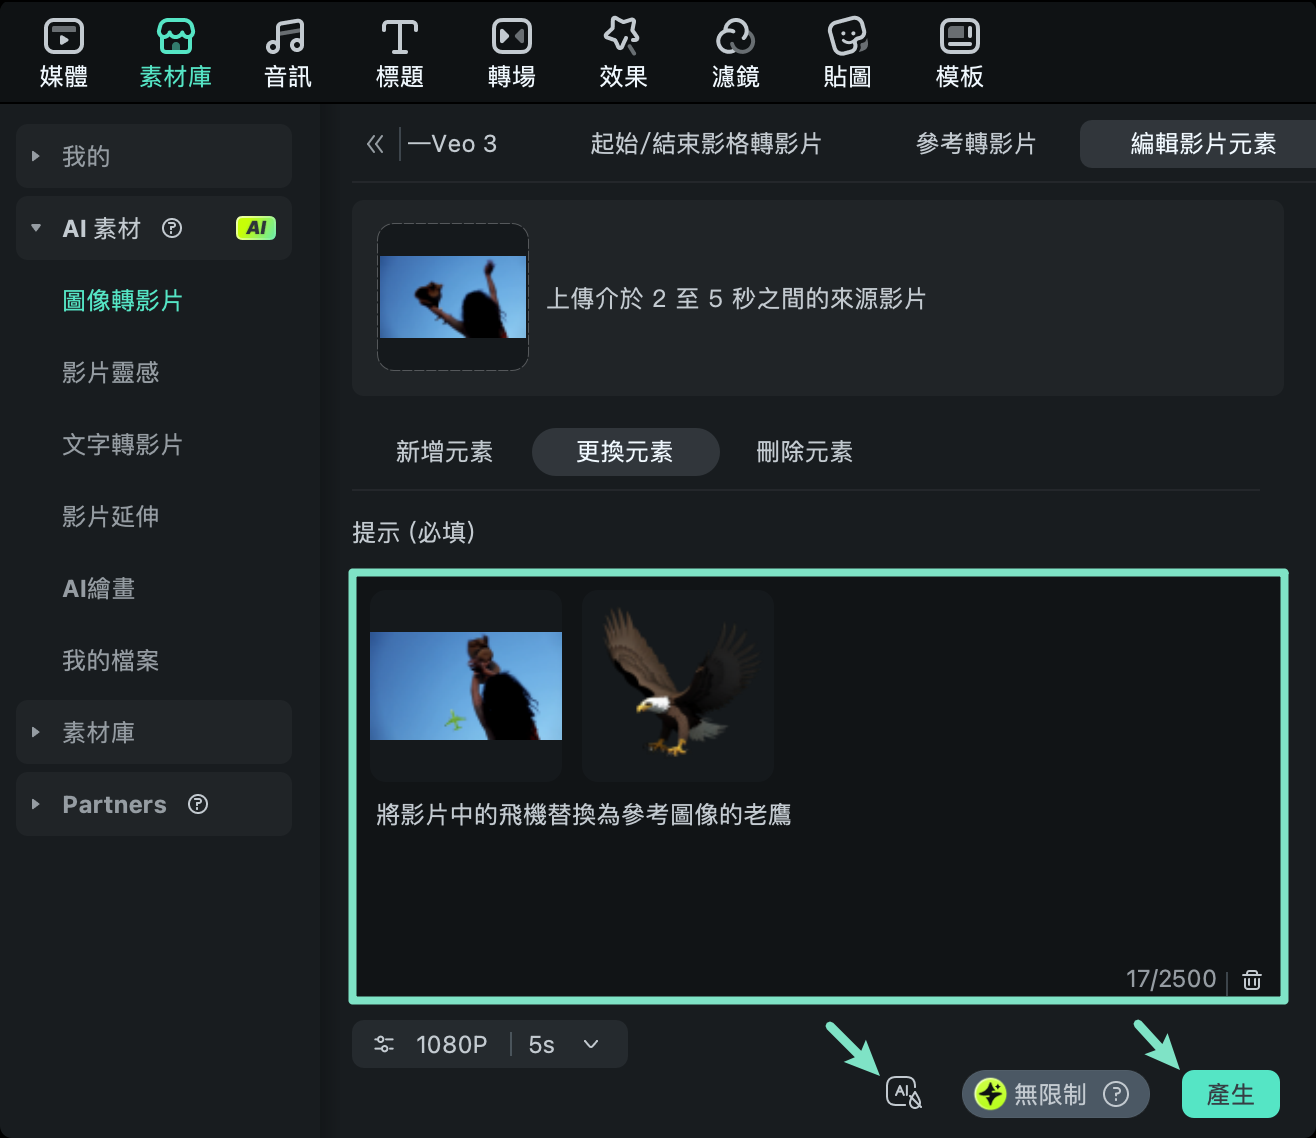Image resolution: width=1316 pixels, height=1138 pixels.
Task: Click the AI prompt writing pen icon
Action: 904,1092
